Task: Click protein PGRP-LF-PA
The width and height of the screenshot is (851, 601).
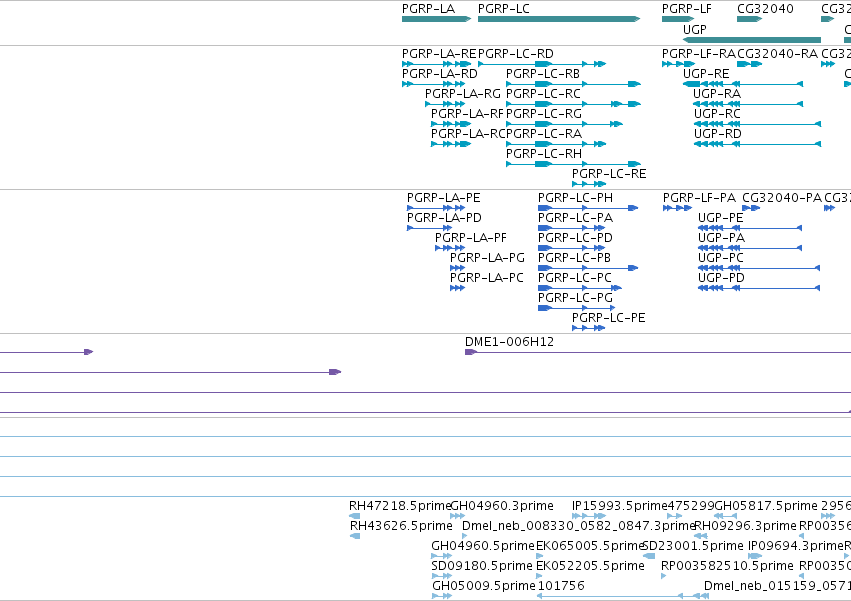Action: coord(700,198)
